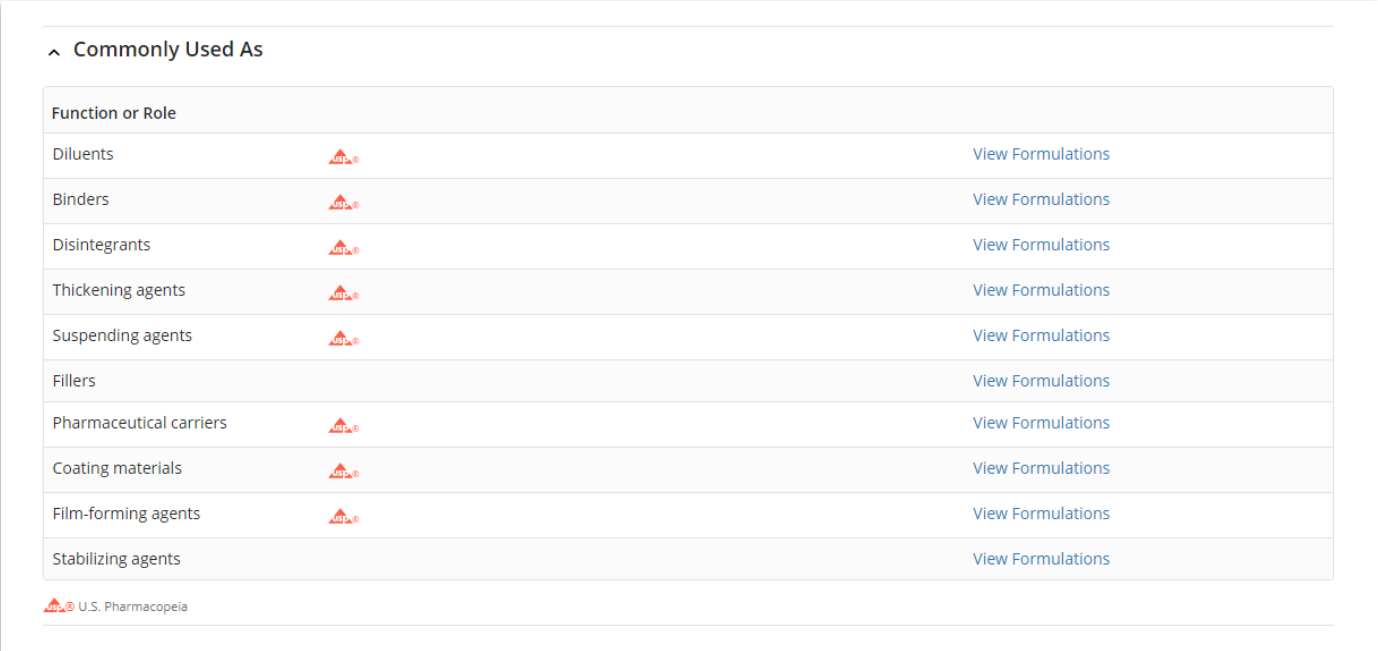1378x651 pixels.
Task: Open View Formulations for Disintegrants
Action: (1041, 244)
